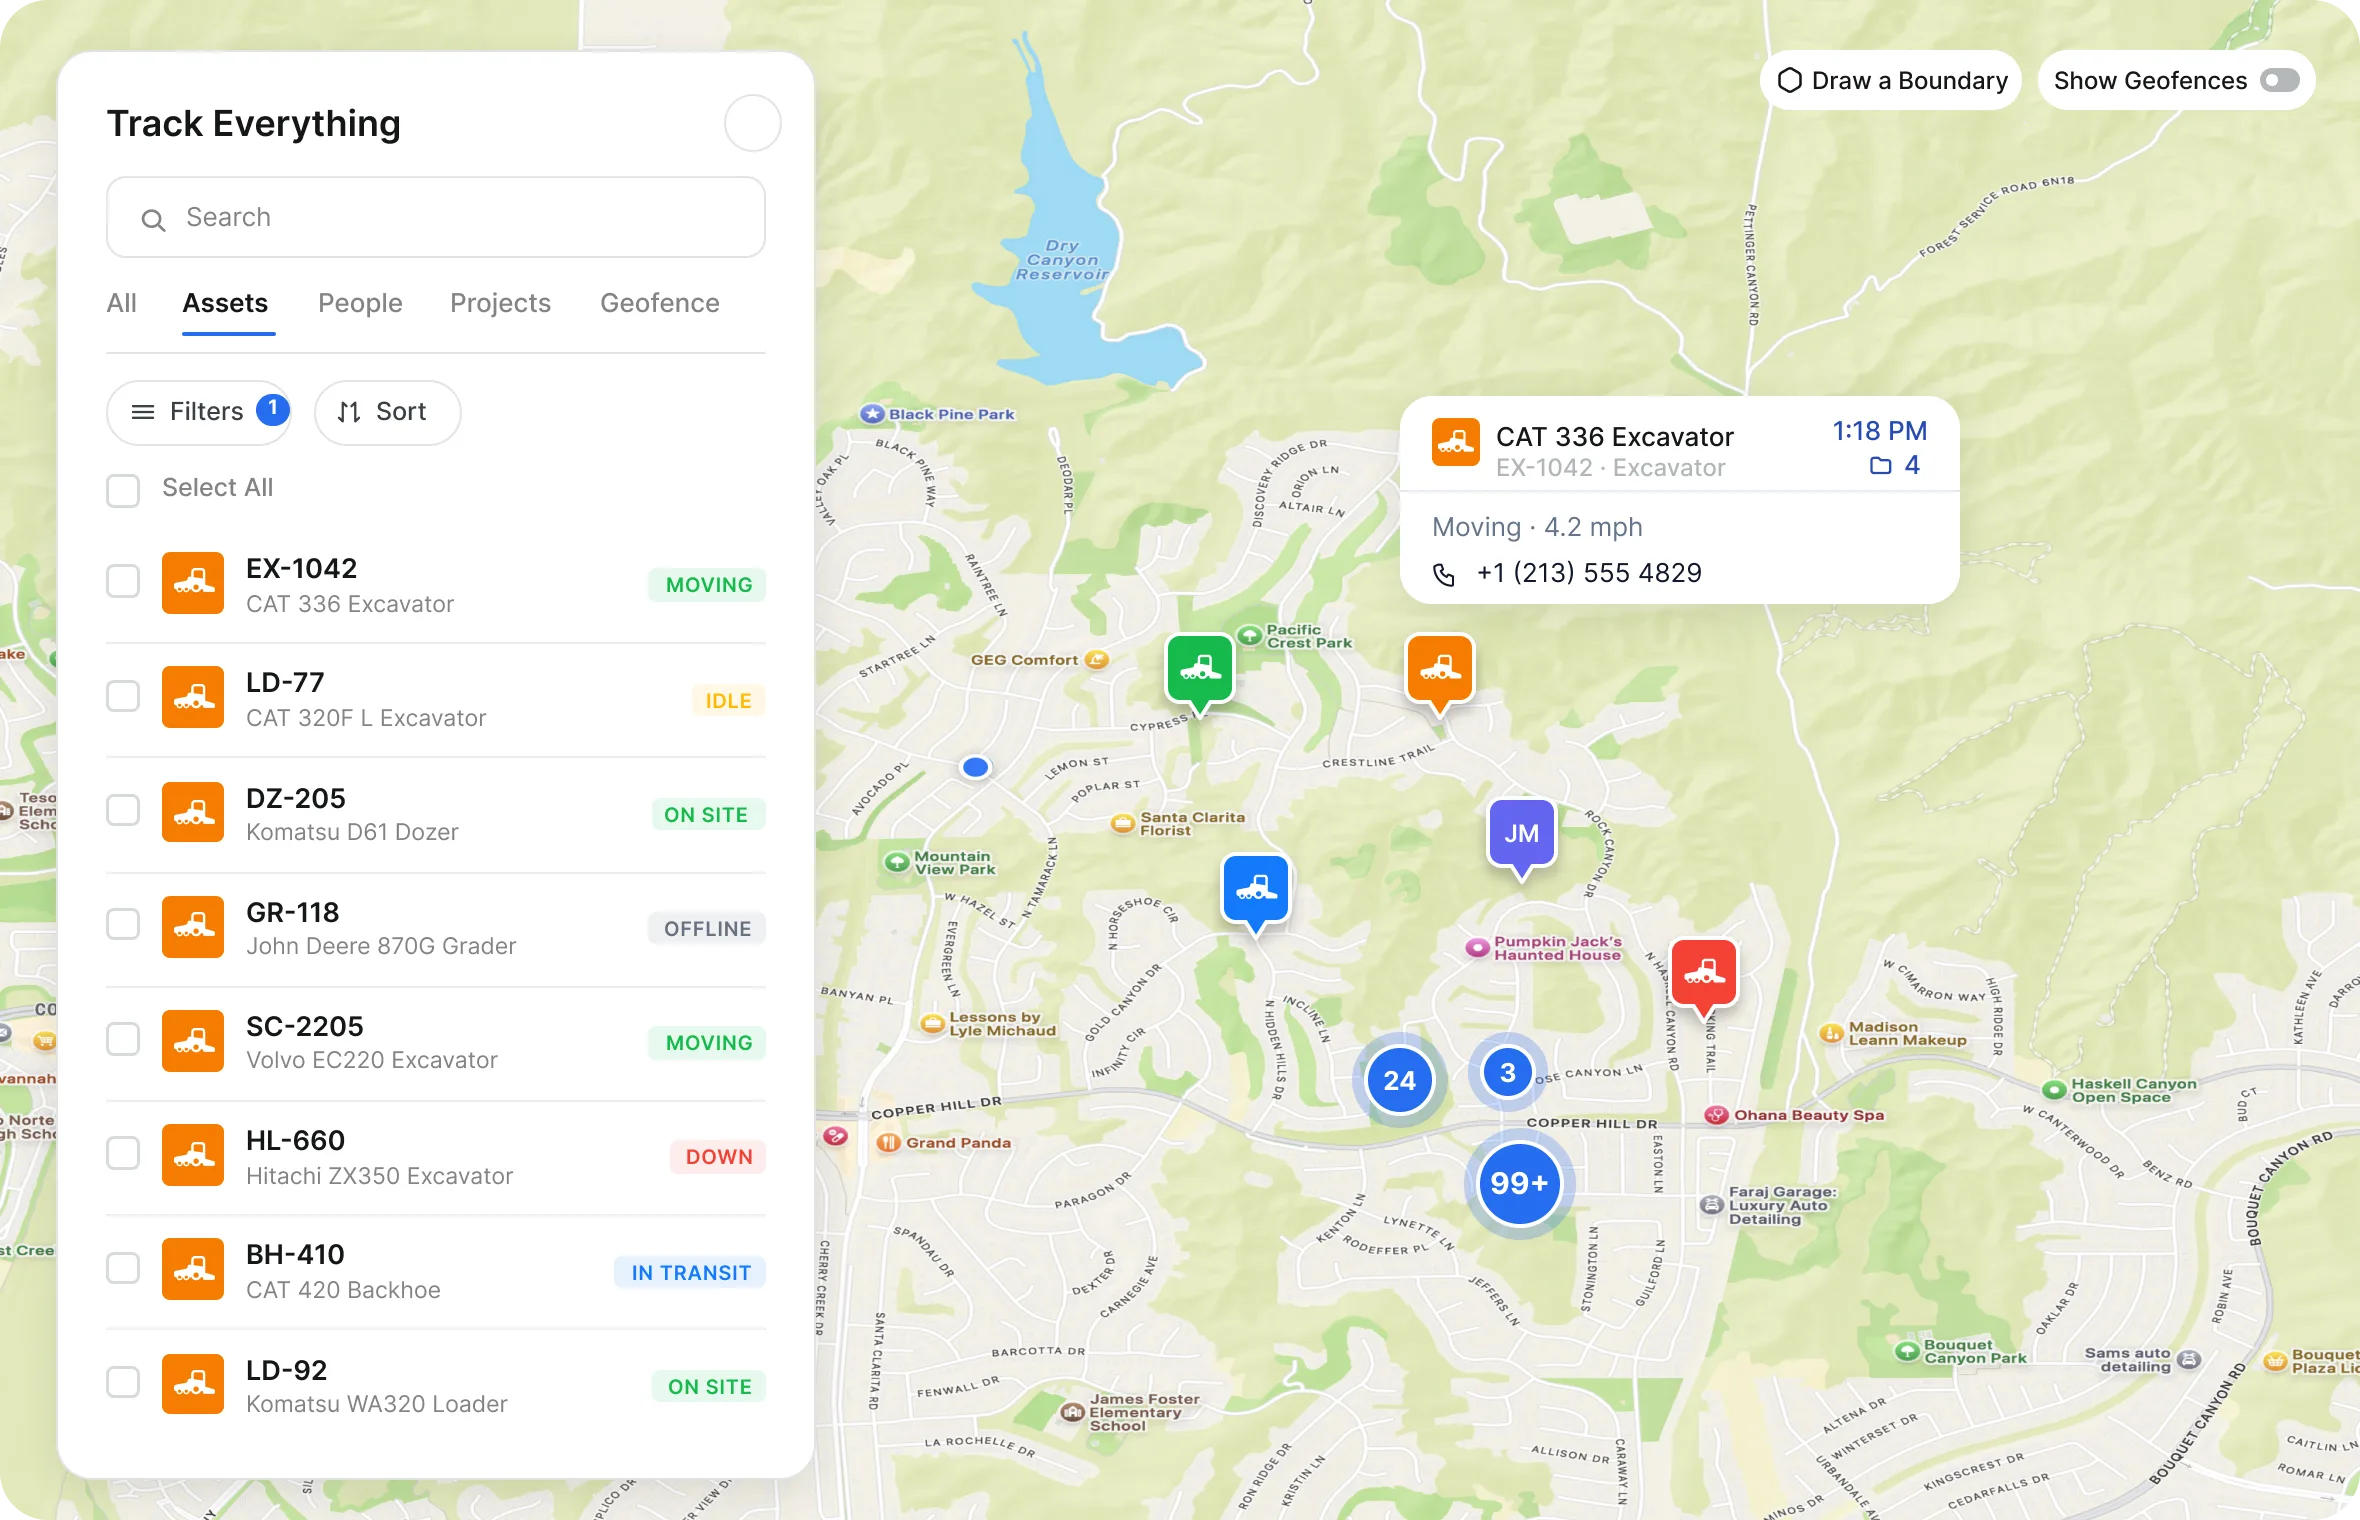Image resolution: width=2360 pixels, height=1520 pixels.
Task: Open the cluster marker labeled 24
Action: click(1399, 1080)
